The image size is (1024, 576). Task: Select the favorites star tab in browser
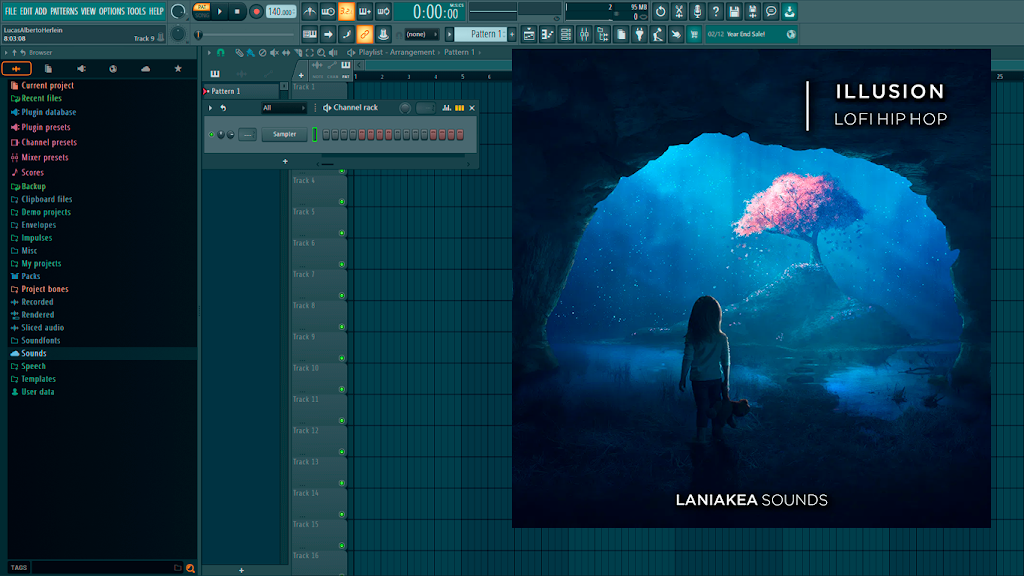[x=178, y=69]
